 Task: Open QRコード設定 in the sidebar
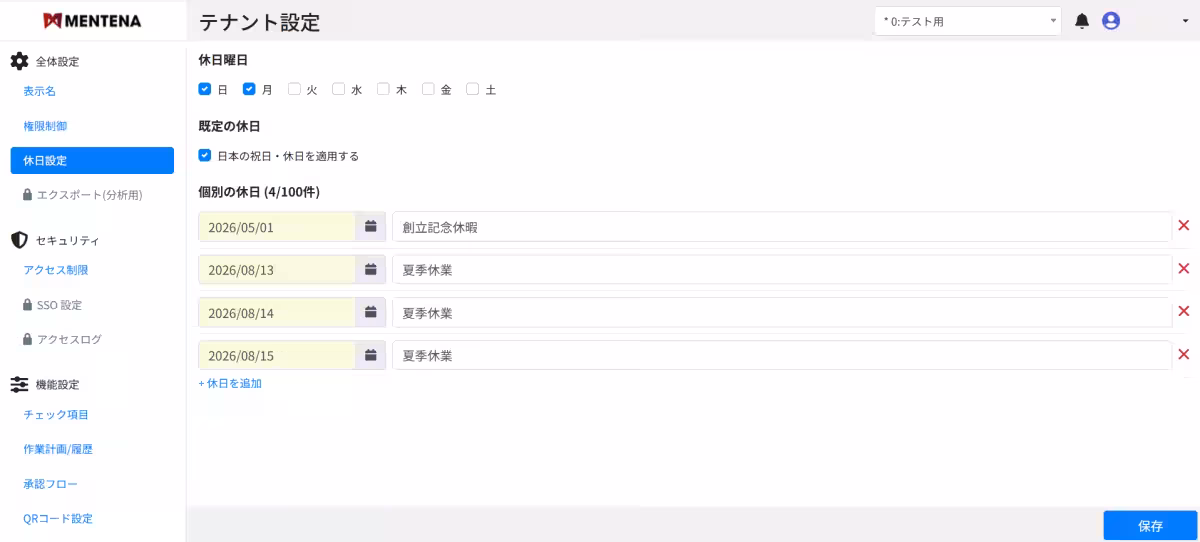(x=58, y=519)
